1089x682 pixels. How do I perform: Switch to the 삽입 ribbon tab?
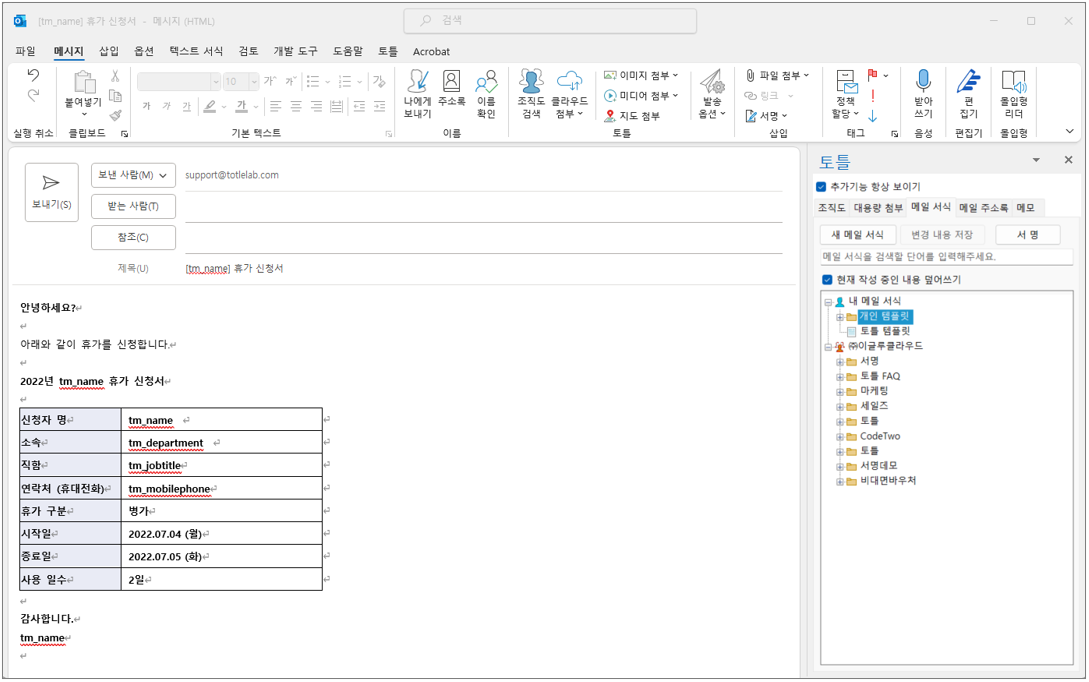pyautogui.click(x=108, y=51)
